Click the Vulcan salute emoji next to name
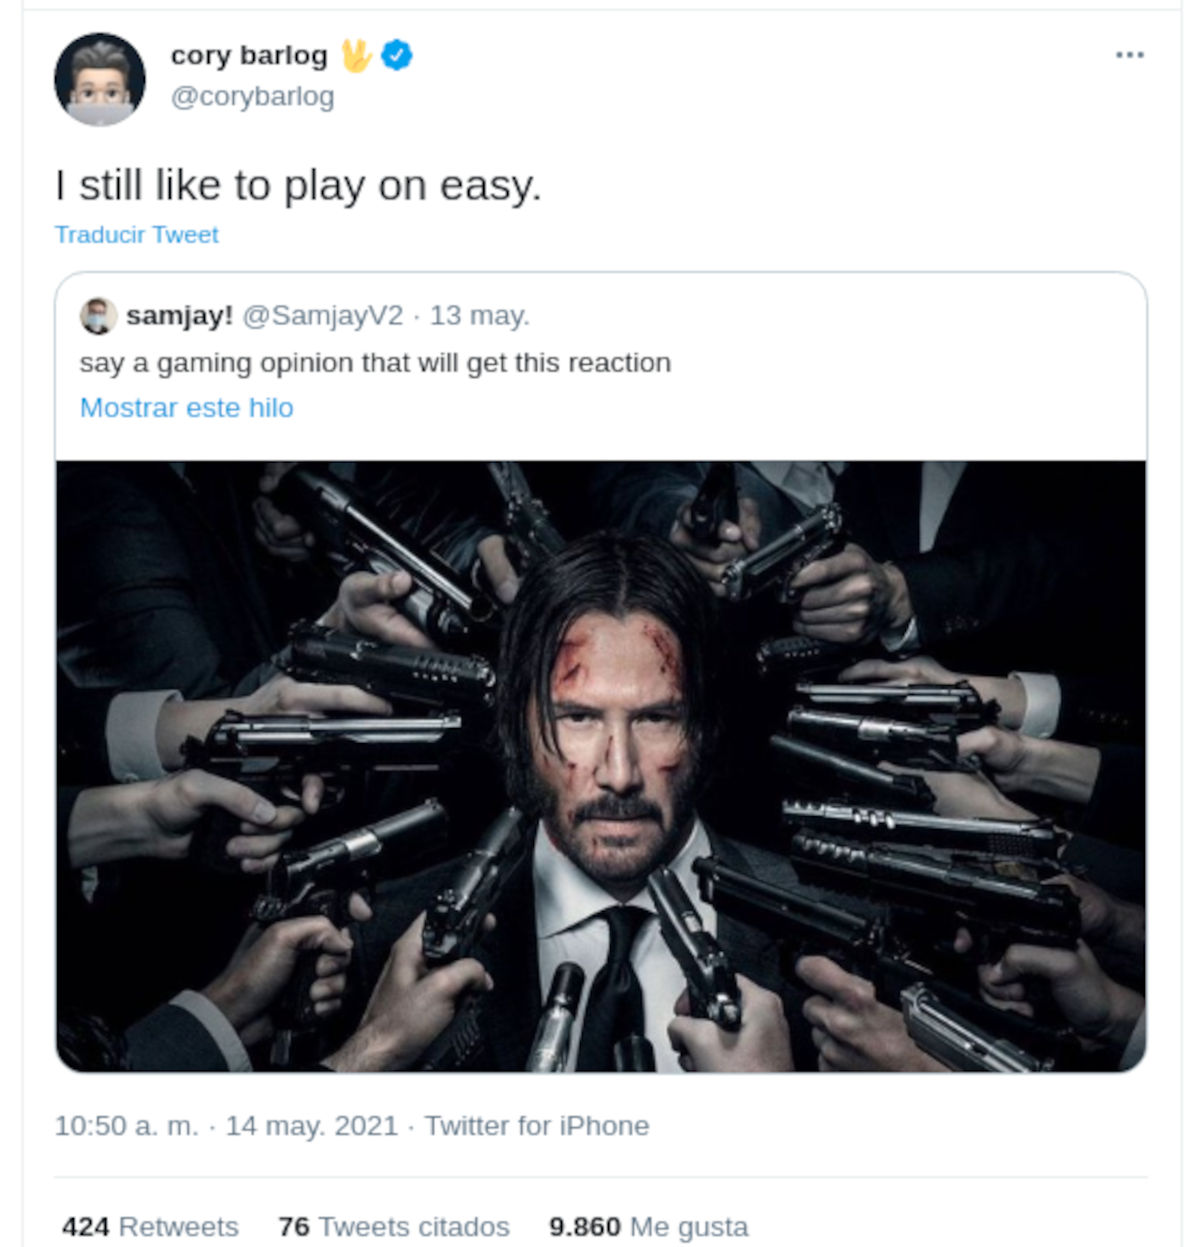Screen dimensions: 1200x1247 pyautogui.click(x=355, y=56)
